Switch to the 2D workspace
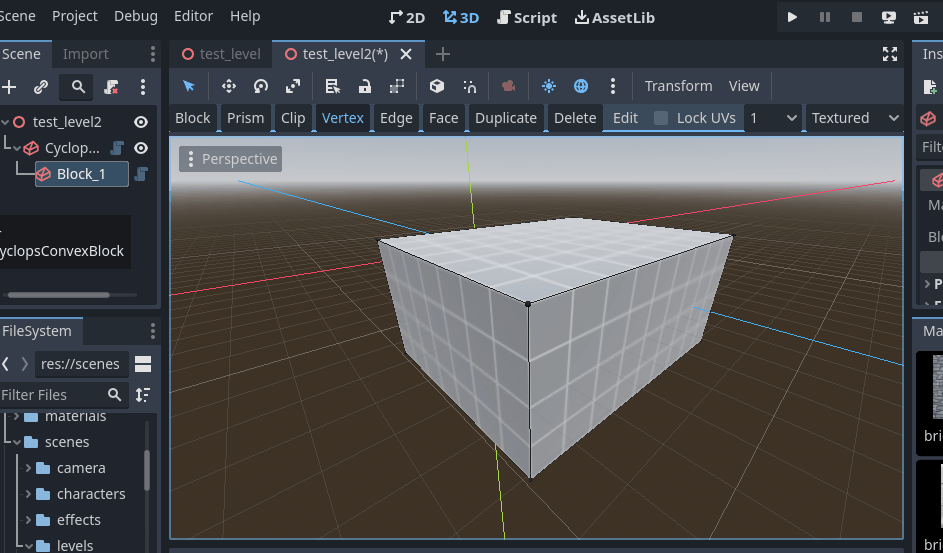The width and height of the screenshot is (943, 553). [x=407, y=17]
